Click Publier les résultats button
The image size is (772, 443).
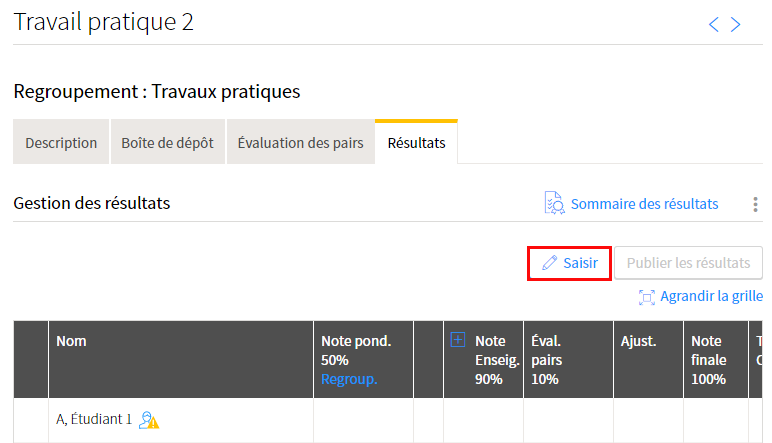pyautogui.click(x=688, y=263)
